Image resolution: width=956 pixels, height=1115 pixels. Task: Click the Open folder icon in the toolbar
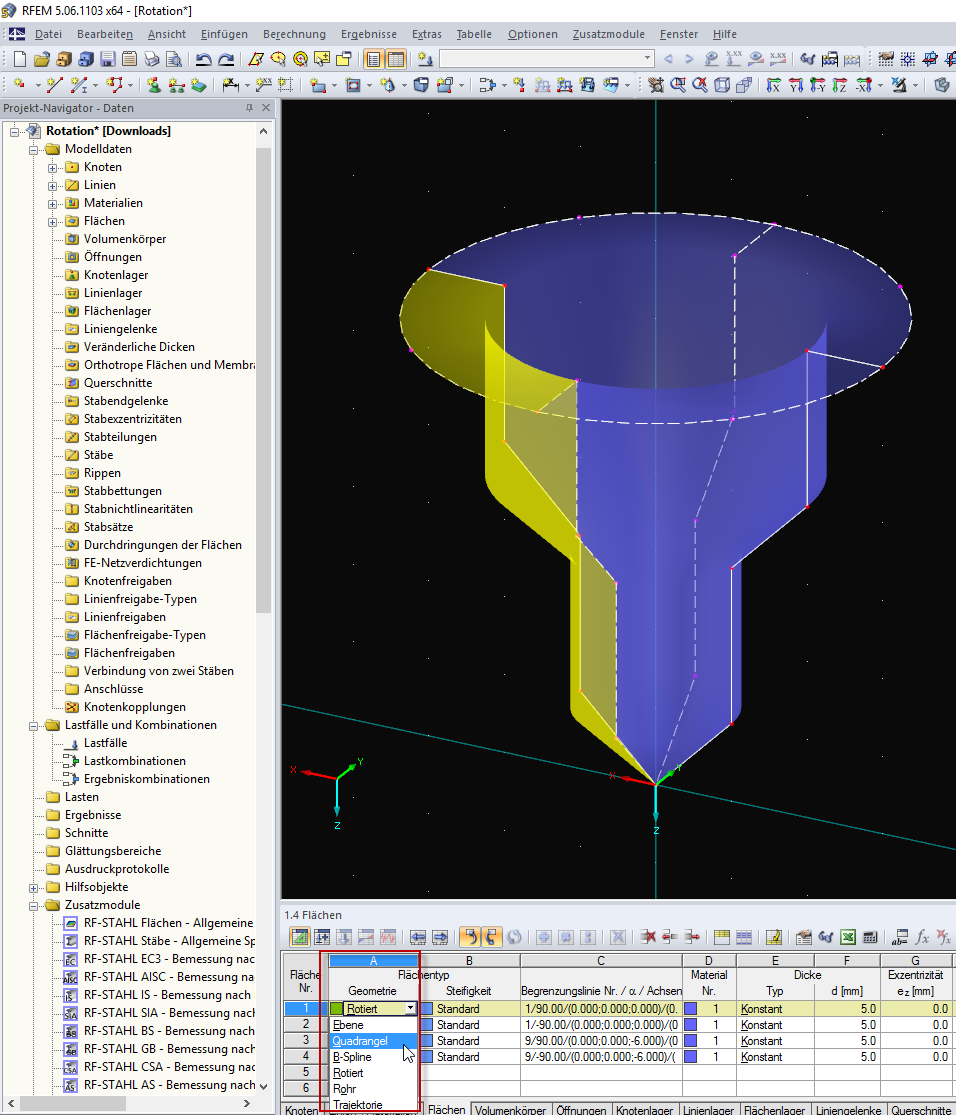(x=41, y=59)
